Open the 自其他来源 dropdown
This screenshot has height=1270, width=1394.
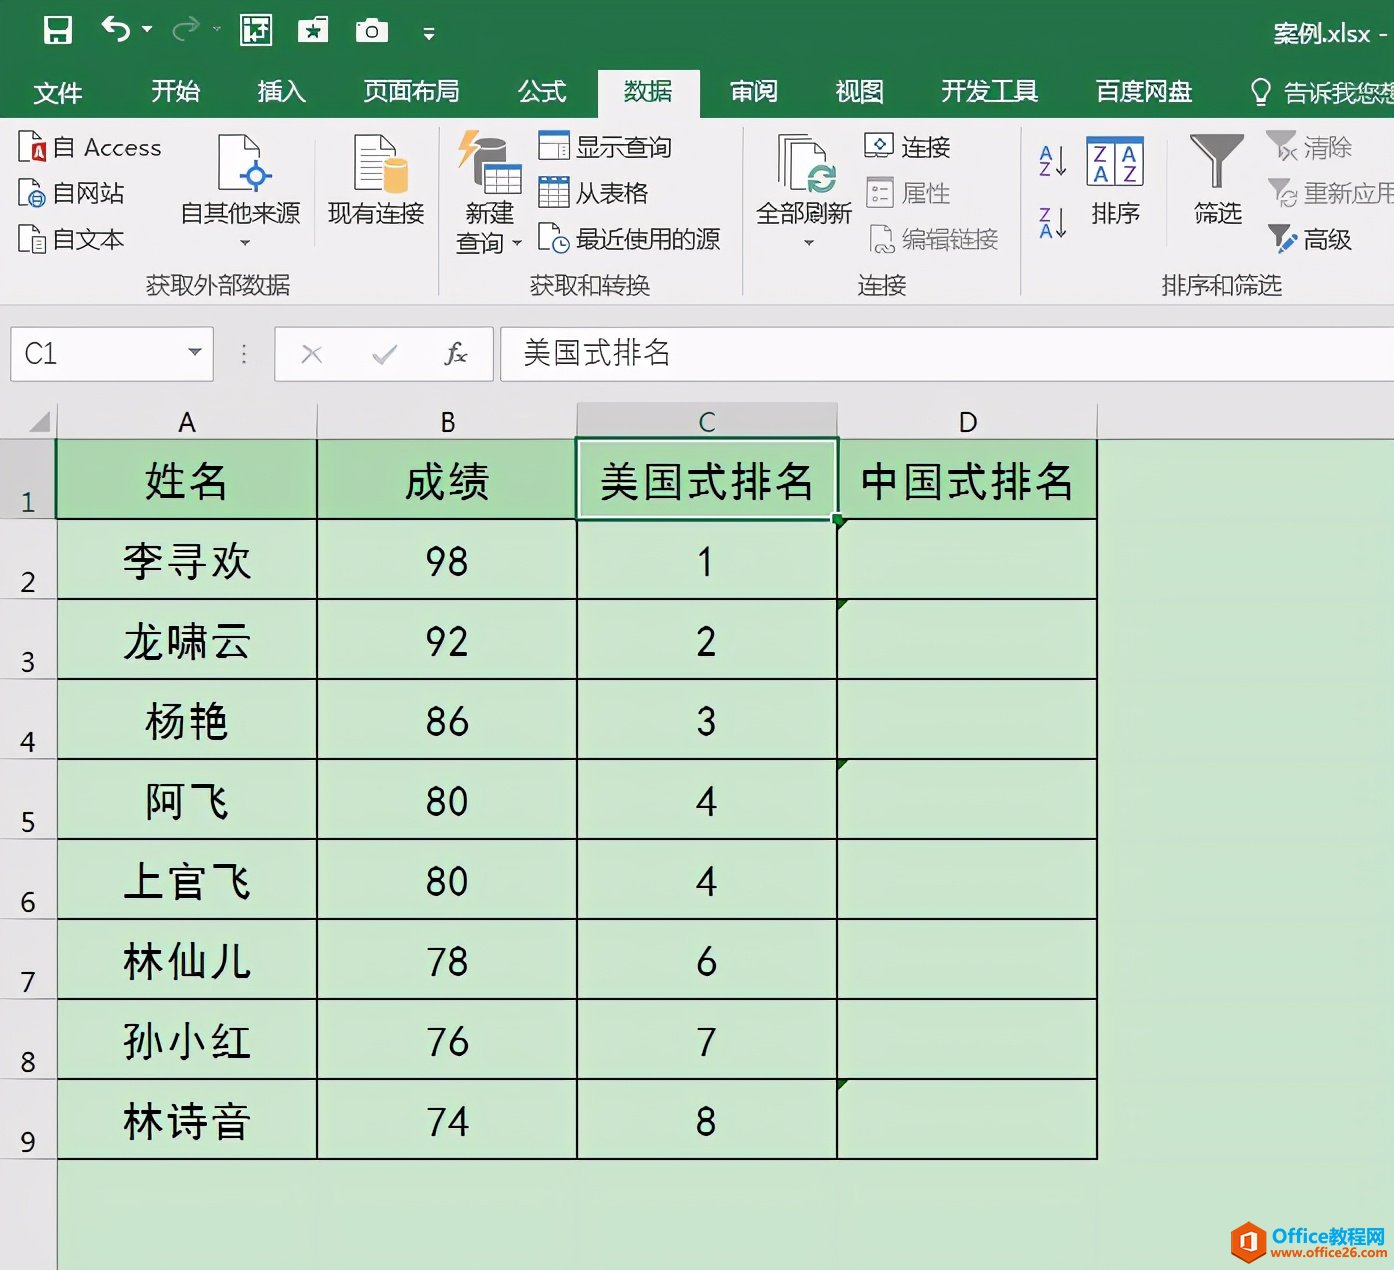coord(240,192)
